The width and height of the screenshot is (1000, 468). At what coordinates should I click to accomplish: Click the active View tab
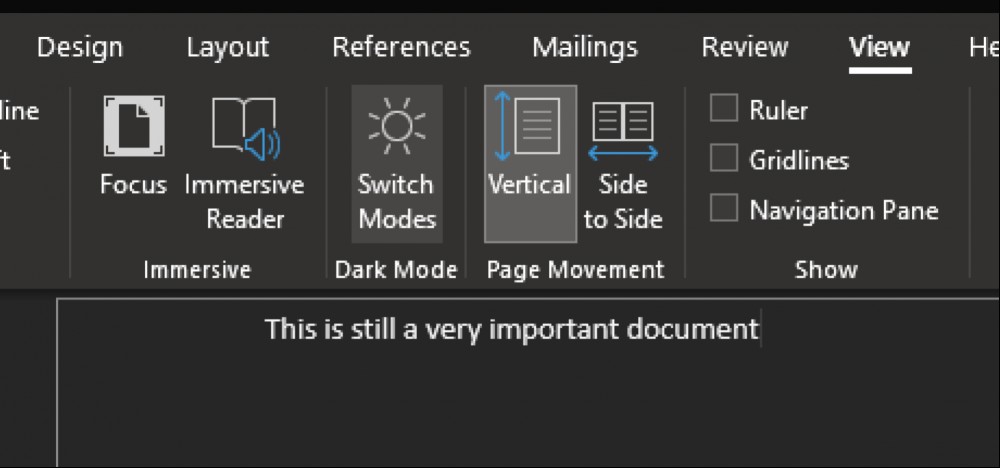[x=879, y=48]
